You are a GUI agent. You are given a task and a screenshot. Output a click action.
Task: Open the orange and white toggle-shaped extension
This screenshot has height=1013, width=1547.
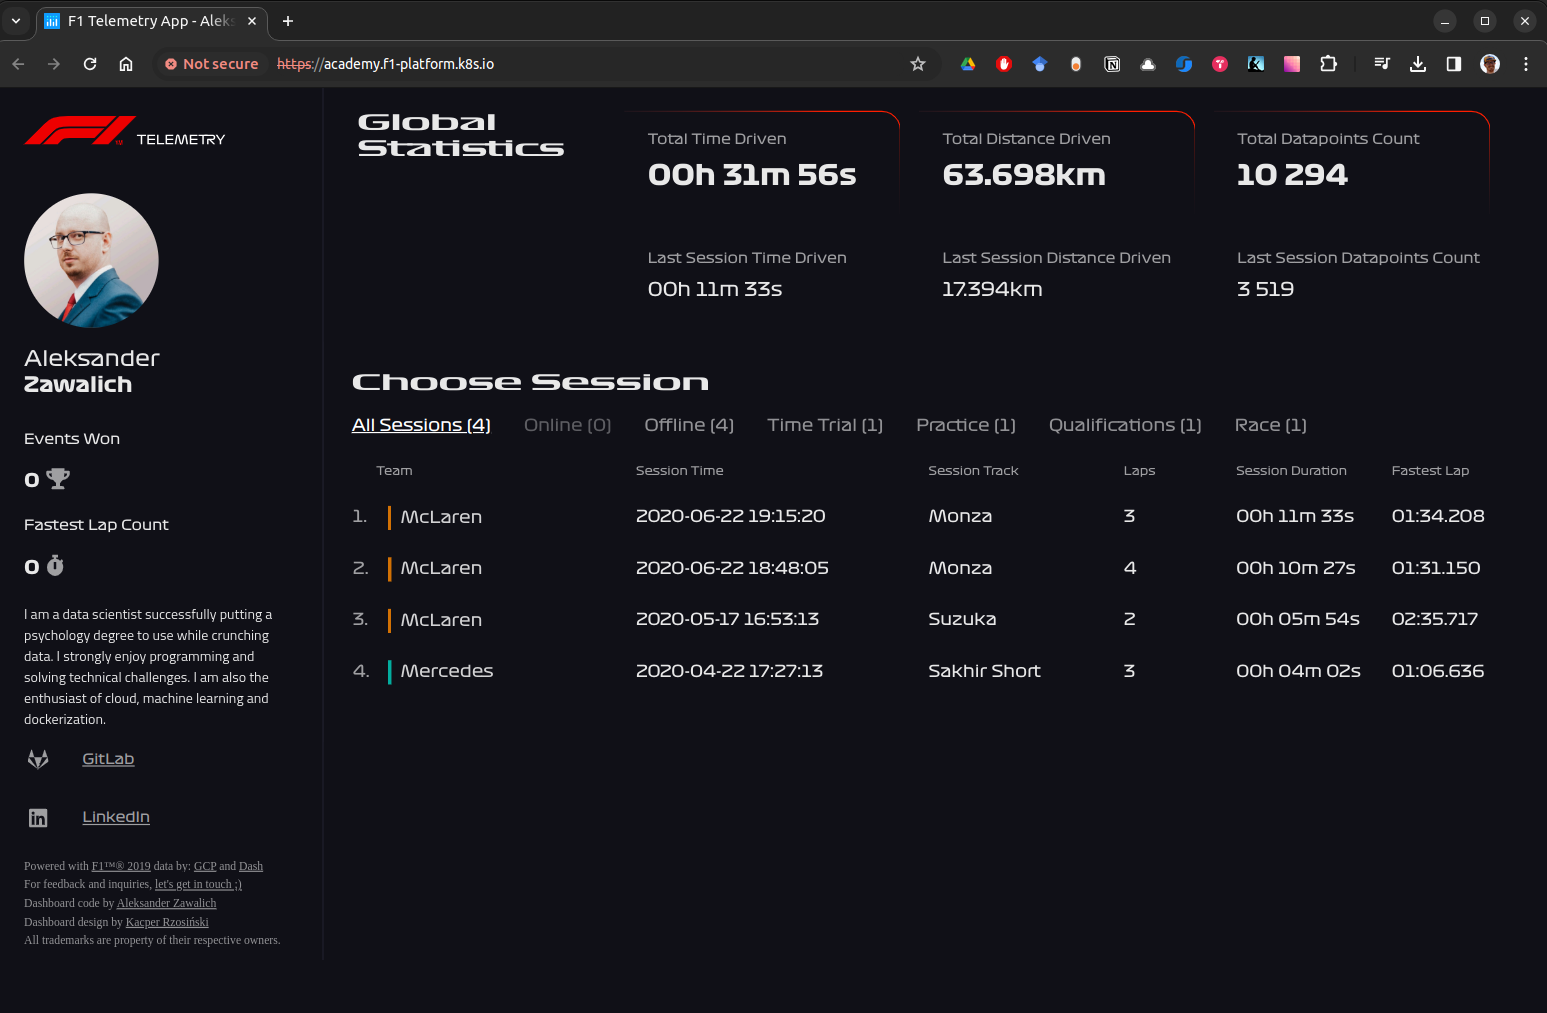point(1076,64)
